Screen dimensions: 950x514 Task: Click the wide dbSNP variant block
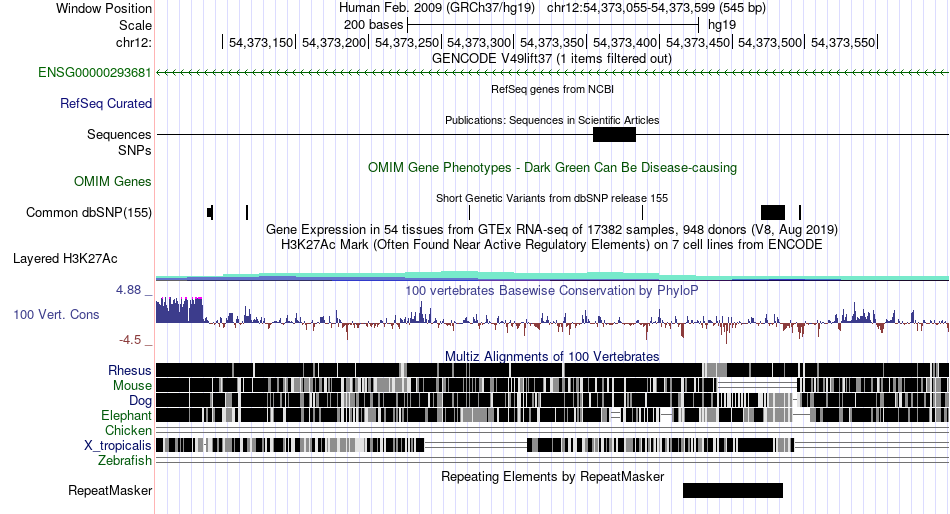772,213
